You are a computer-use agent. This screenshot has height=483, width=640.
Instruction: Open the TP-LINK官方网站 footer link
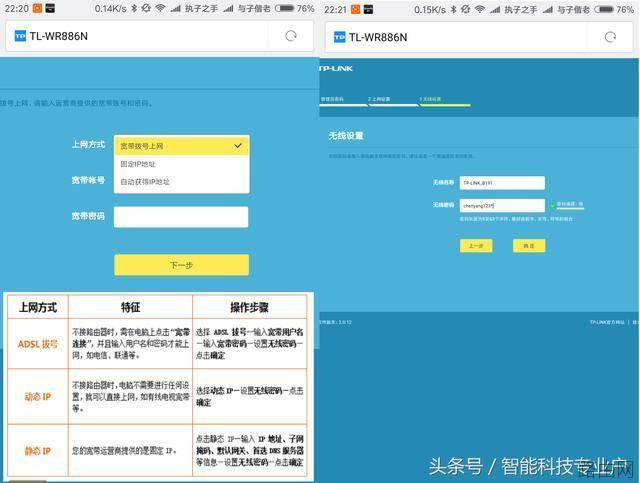pos(607,323)
